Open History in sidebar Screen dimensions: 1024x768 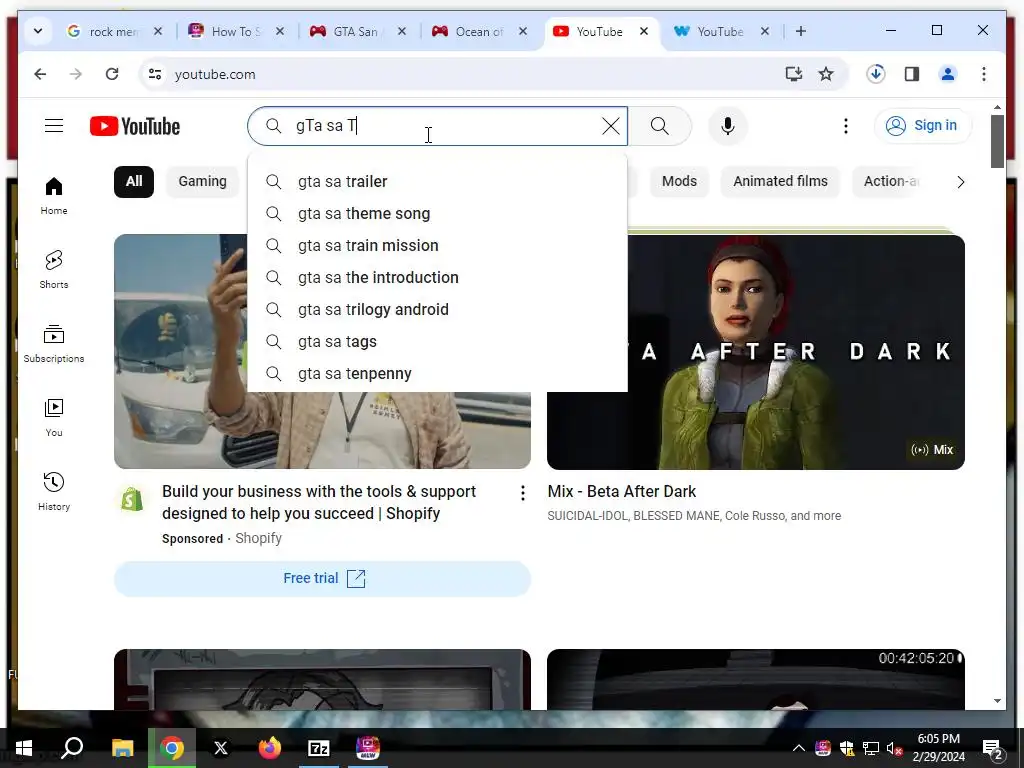click(54, 491)
